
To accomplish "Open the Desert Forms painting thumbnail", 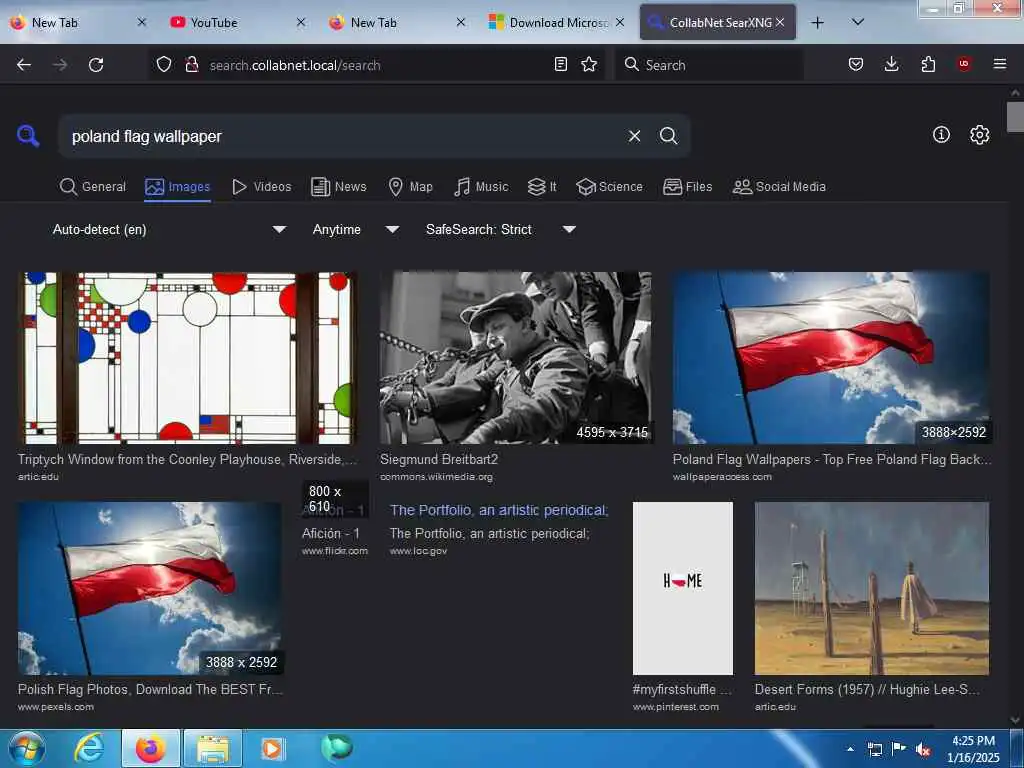I will [872, 588].
